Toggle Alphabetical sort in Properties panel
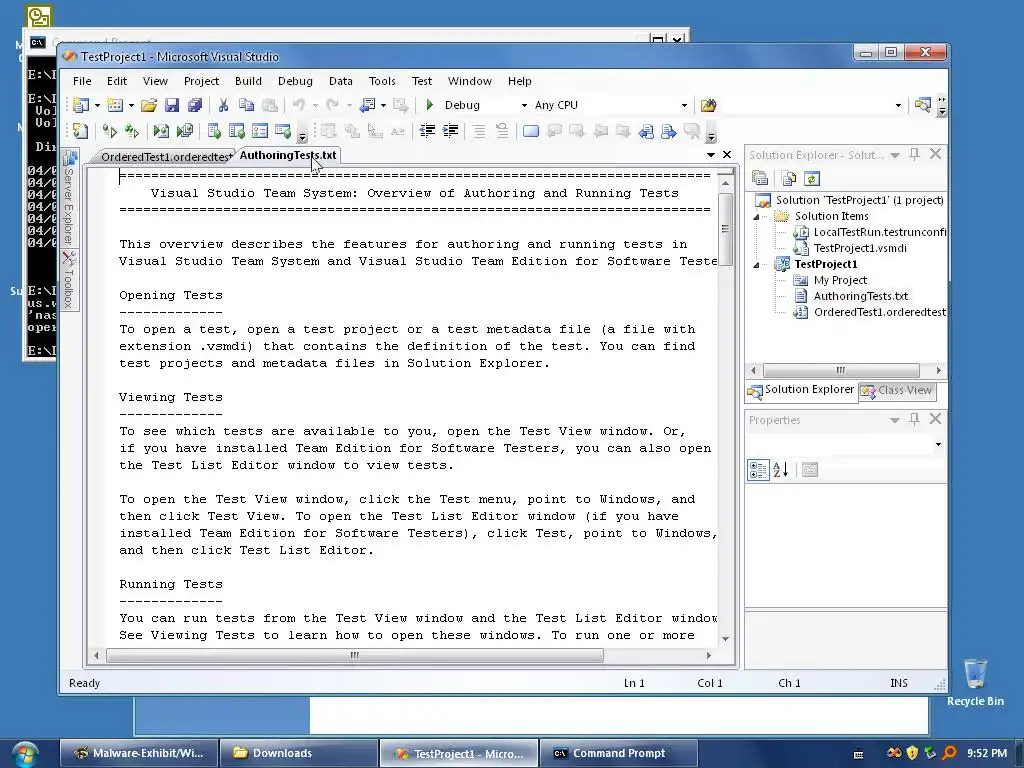Screen dimensions: 1024x768 point(780,470)
